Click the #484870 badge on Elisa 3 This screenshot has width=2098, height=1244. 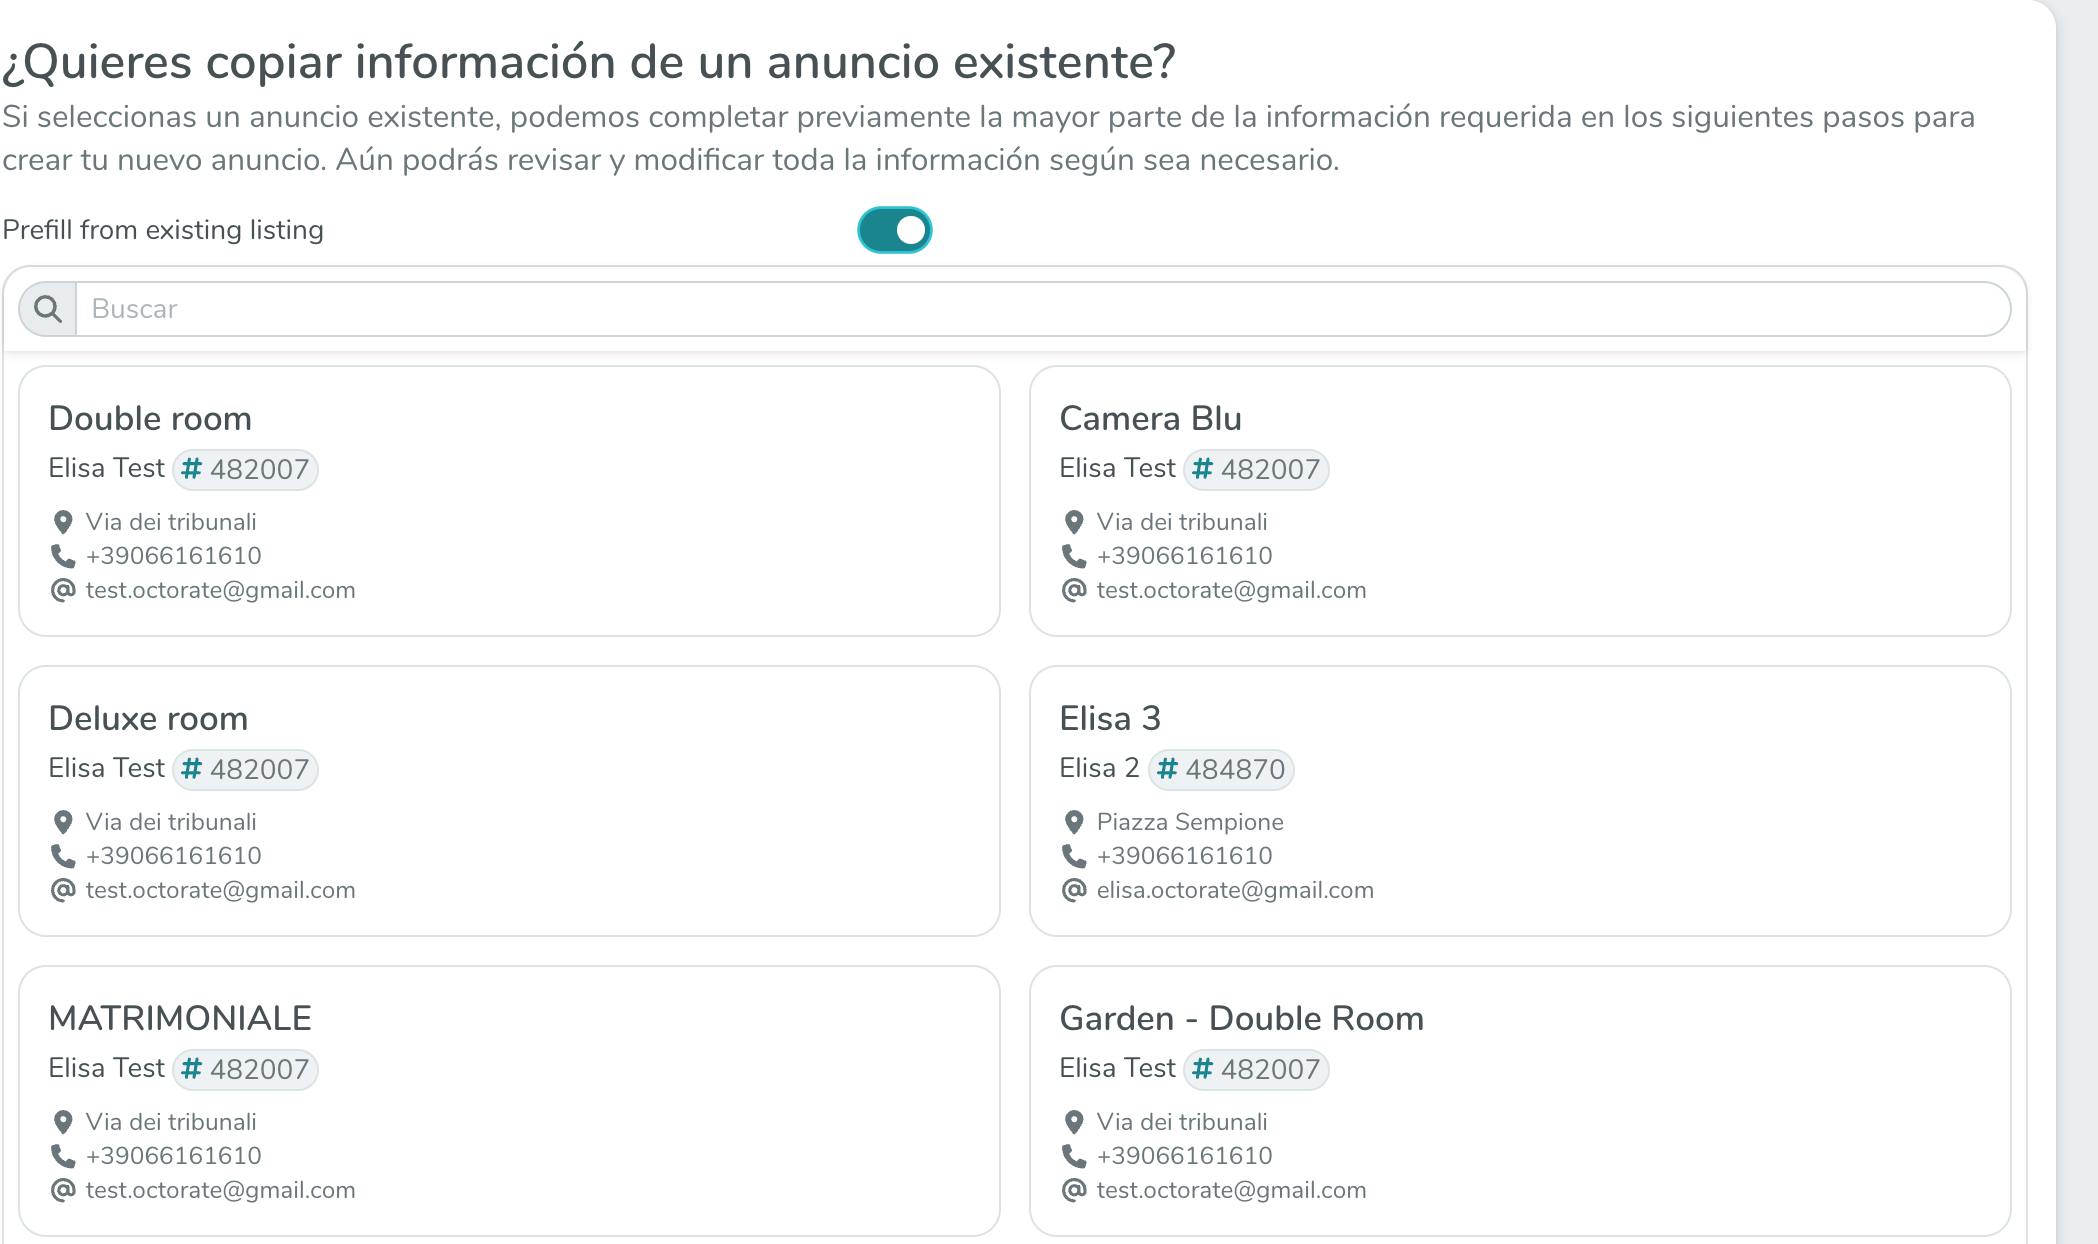(x=1221, y=769)
